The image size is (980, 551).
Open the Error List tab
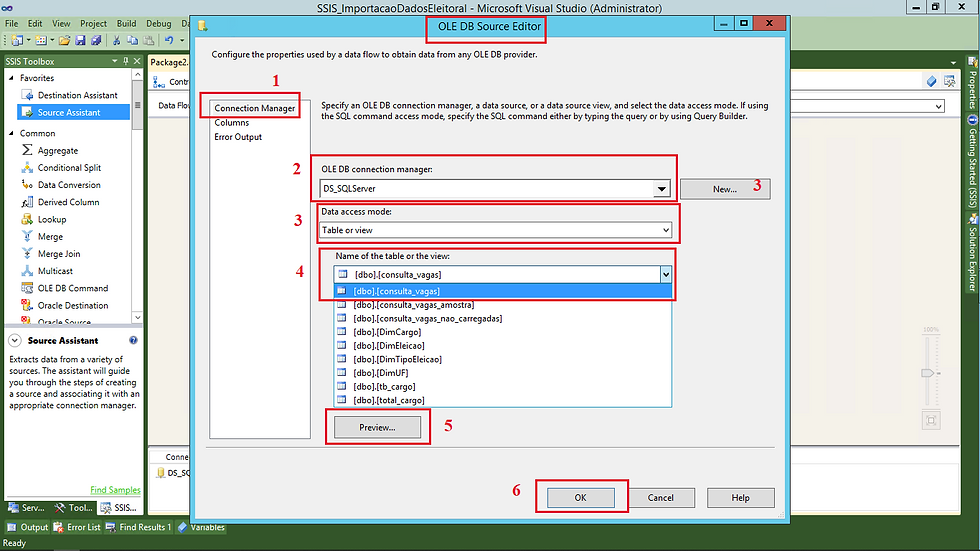[77, 527]
